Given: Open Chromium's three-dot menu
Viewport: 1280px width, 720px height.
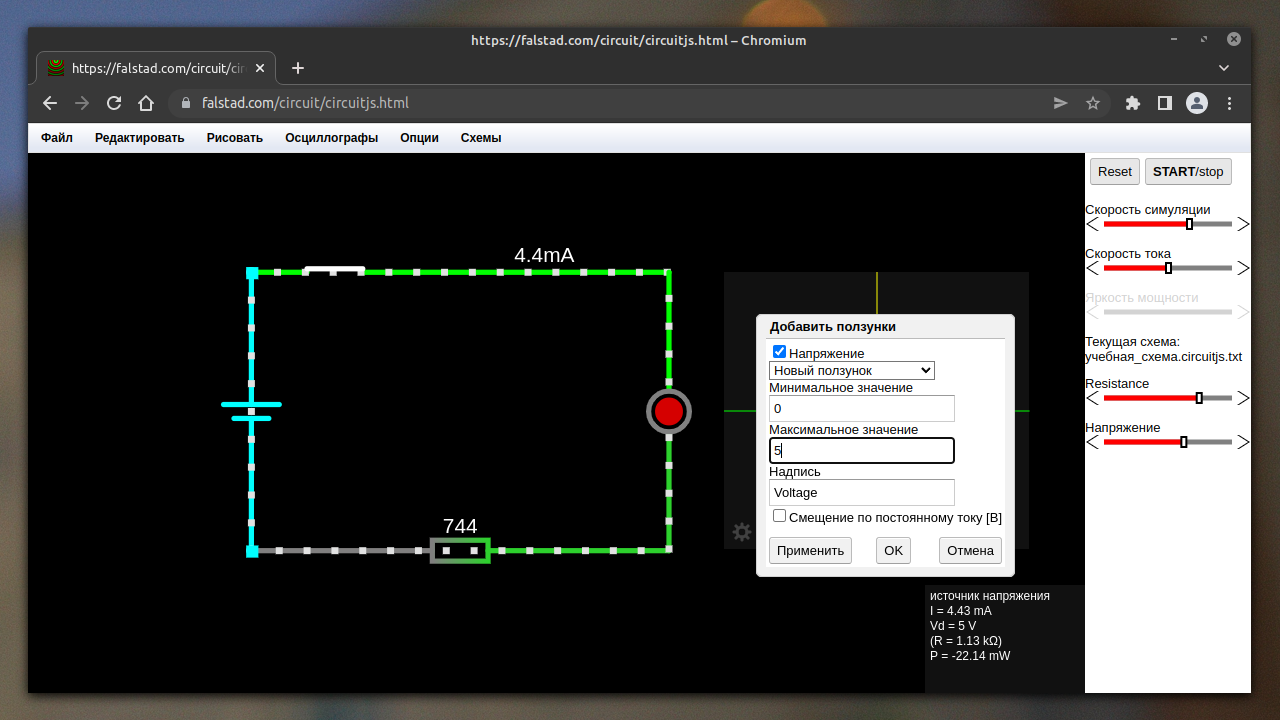Looking at the screenshot, I should pos(1230,103).
